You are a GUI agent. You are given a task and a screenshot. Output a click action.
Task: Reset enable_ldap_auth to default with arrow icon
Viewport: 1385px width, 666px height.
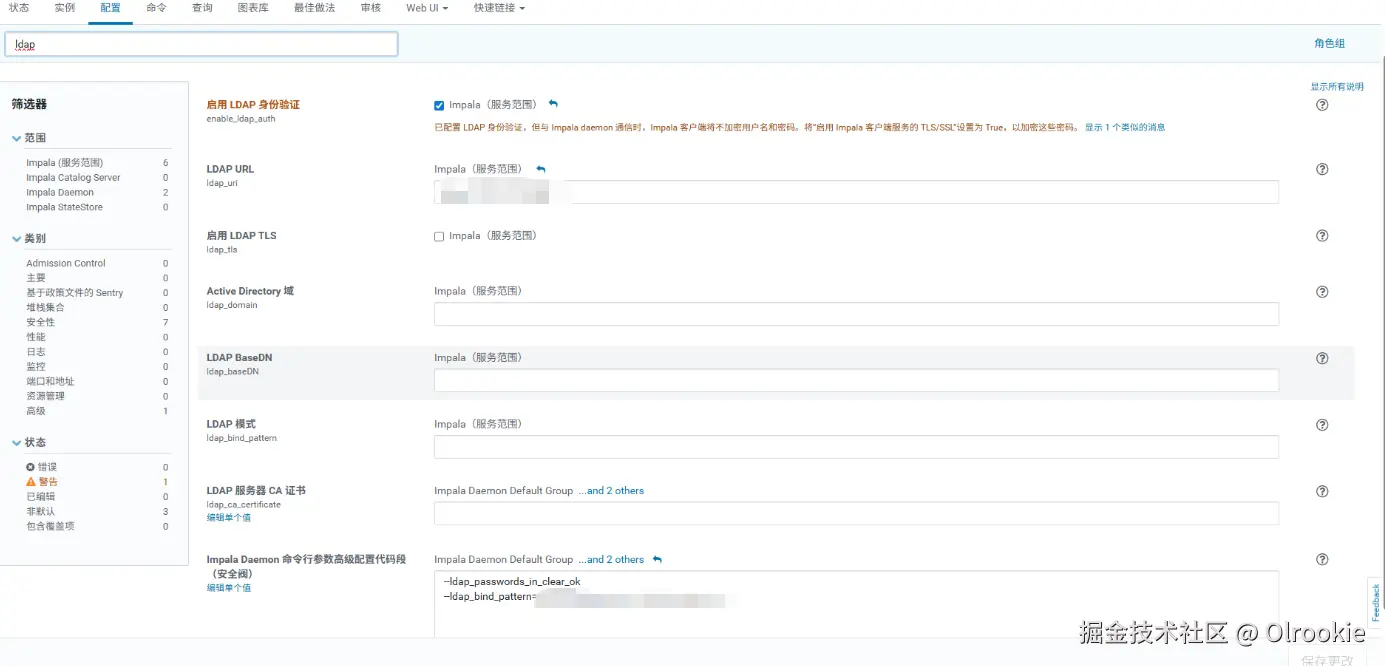coord(553,104)
